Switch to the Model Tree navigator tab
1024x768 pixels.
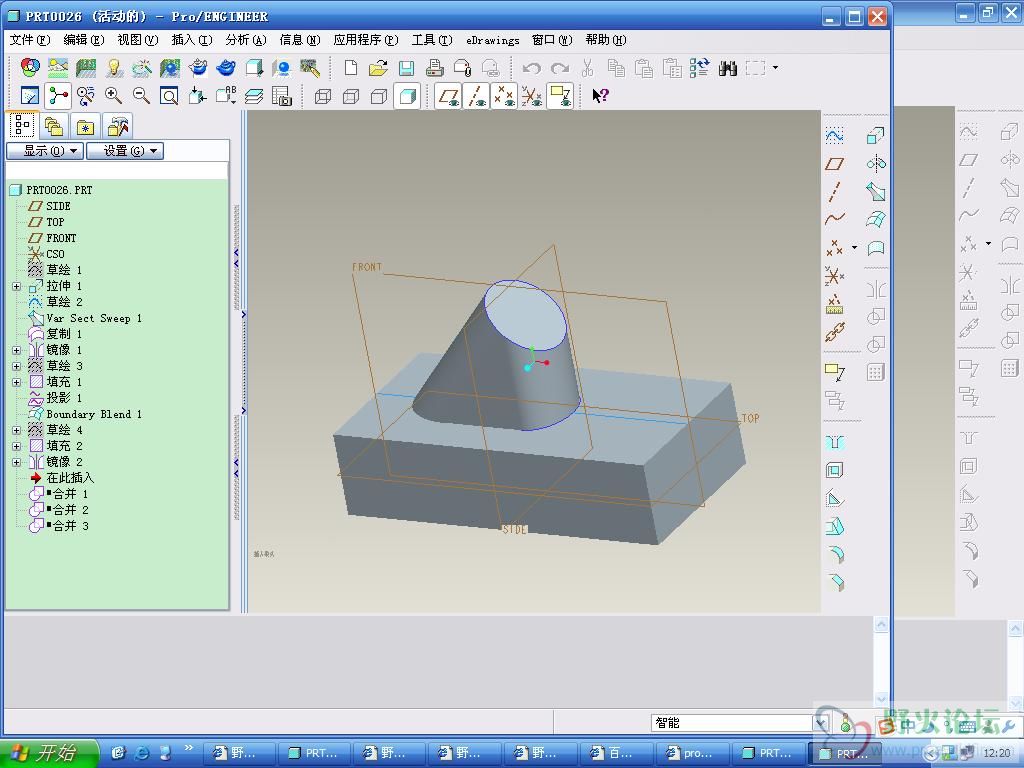coord(23,125)
